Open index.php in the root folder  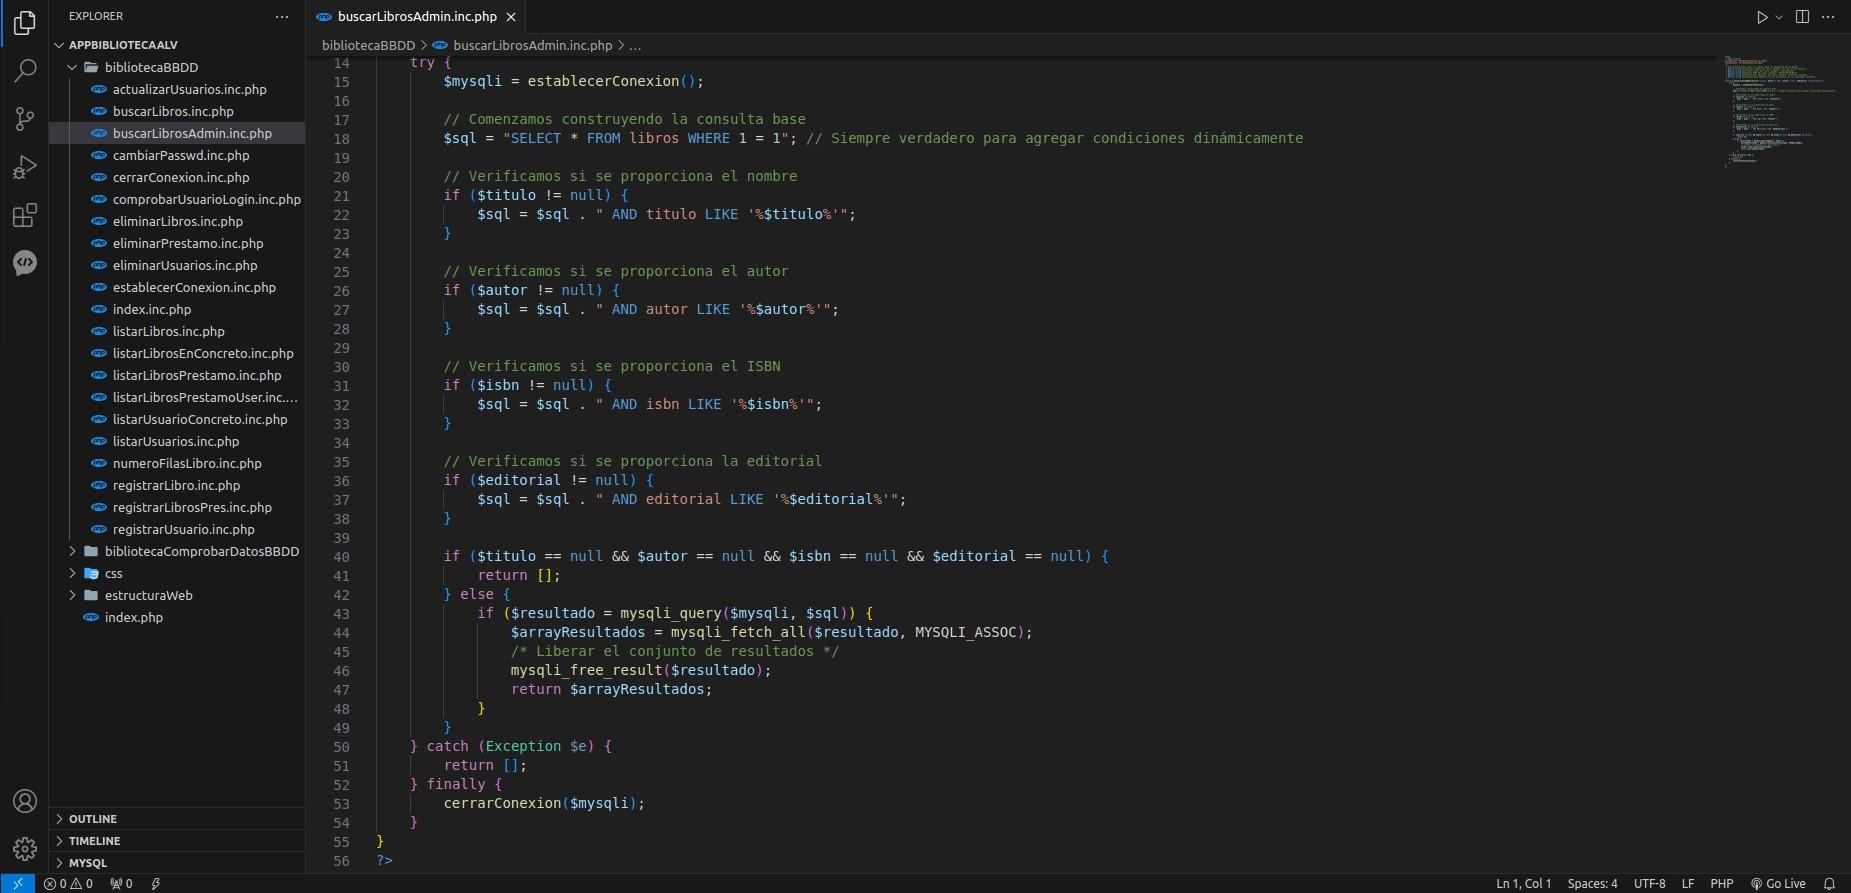(x=177, y=617)
